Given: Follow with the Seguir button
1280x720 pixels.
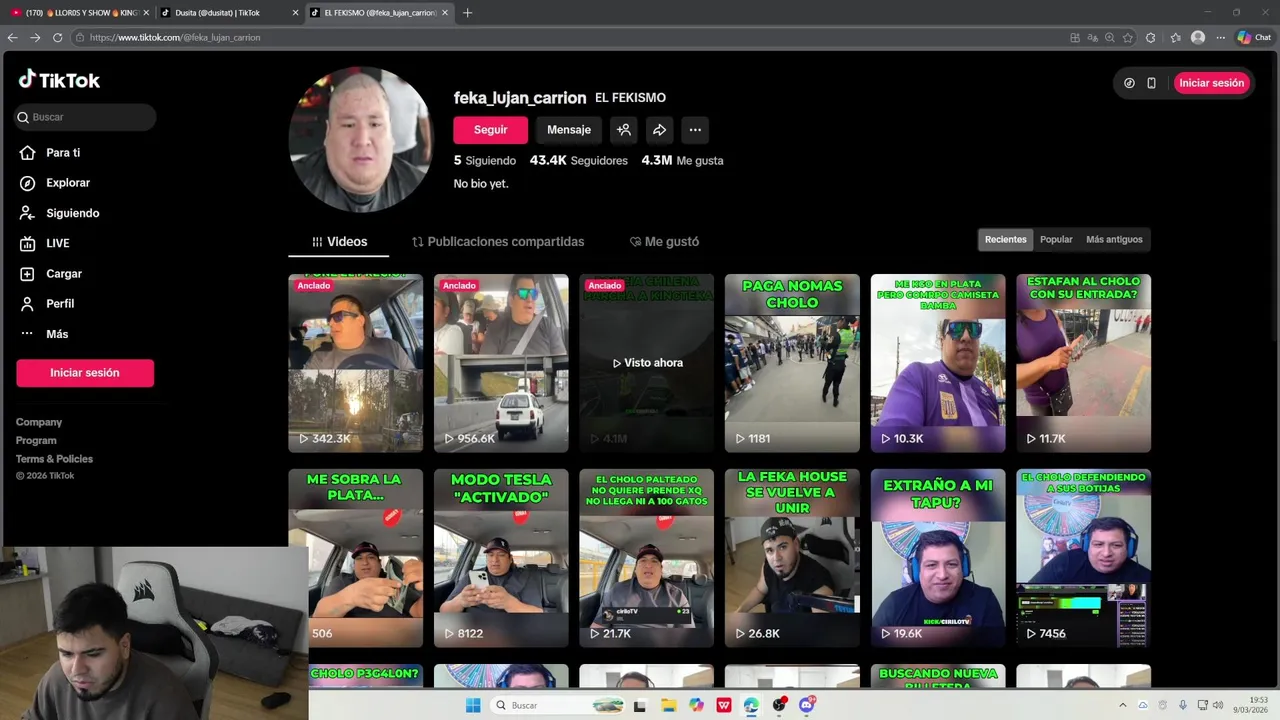Looking at the screenshot, I should (x=490, y=130).
